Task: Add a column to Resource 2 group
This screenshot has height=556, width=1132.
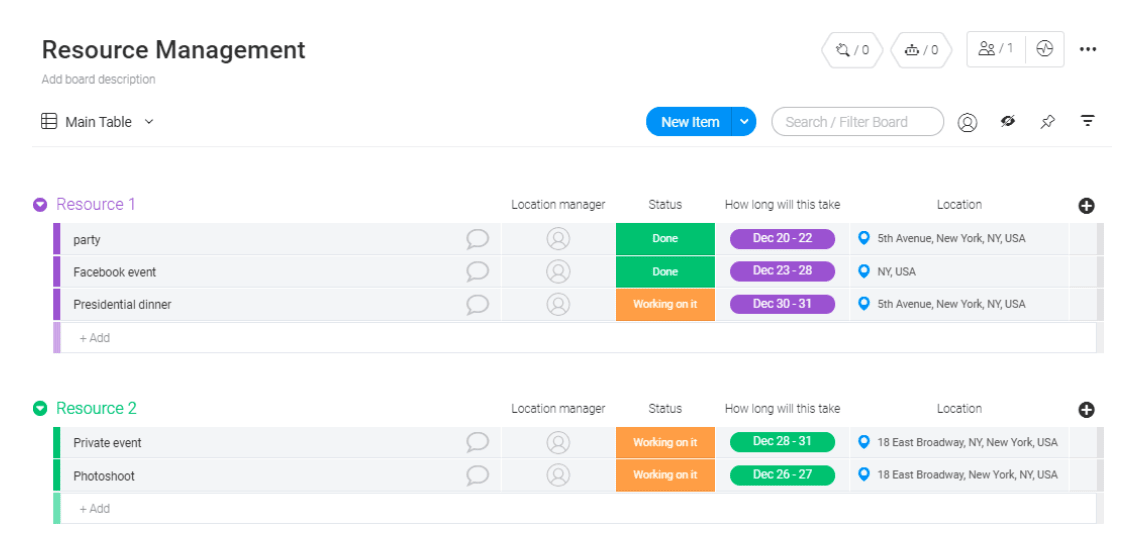Action: (1087, 410)
